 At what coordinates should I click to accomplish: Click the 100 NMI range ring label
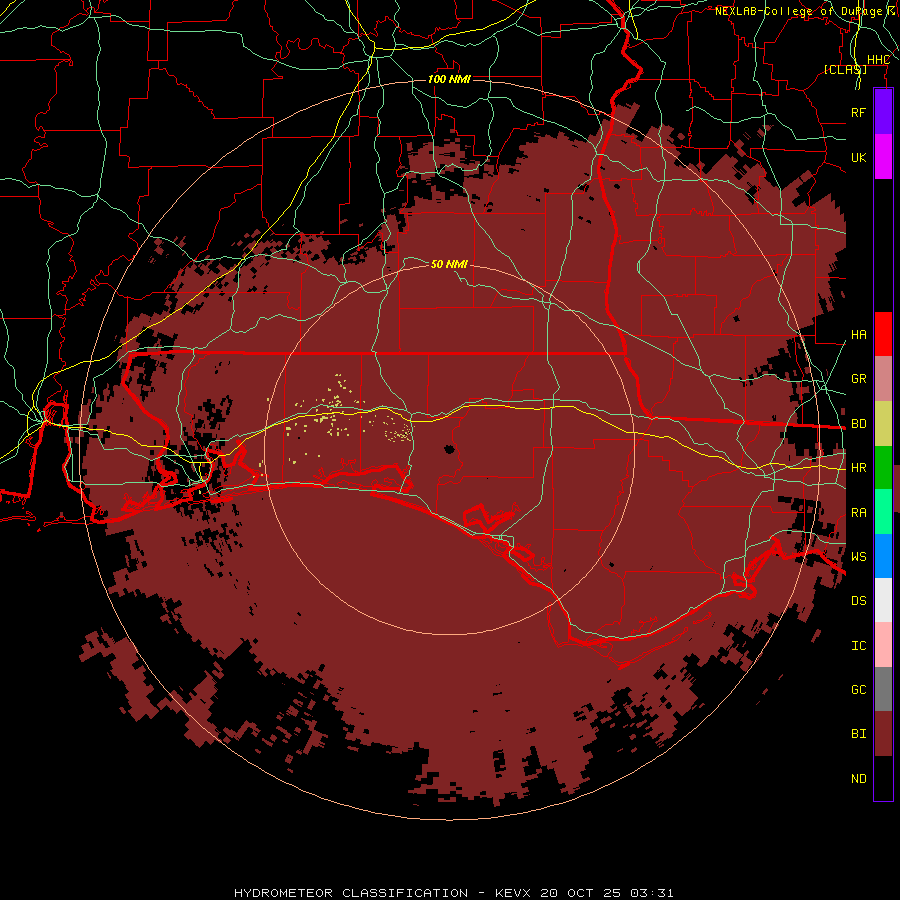pyautogui.click(x=449, y=79)
